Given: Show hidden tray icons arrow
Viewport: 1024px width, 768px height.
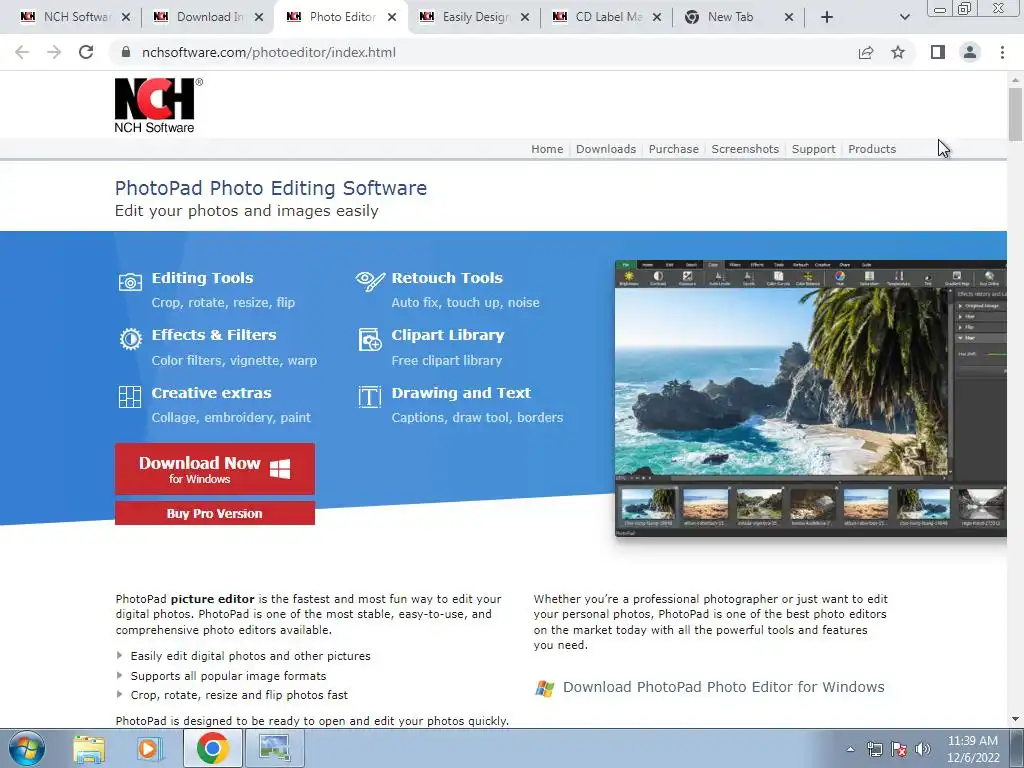Looking at the screenshot, I should coord(850,749).
